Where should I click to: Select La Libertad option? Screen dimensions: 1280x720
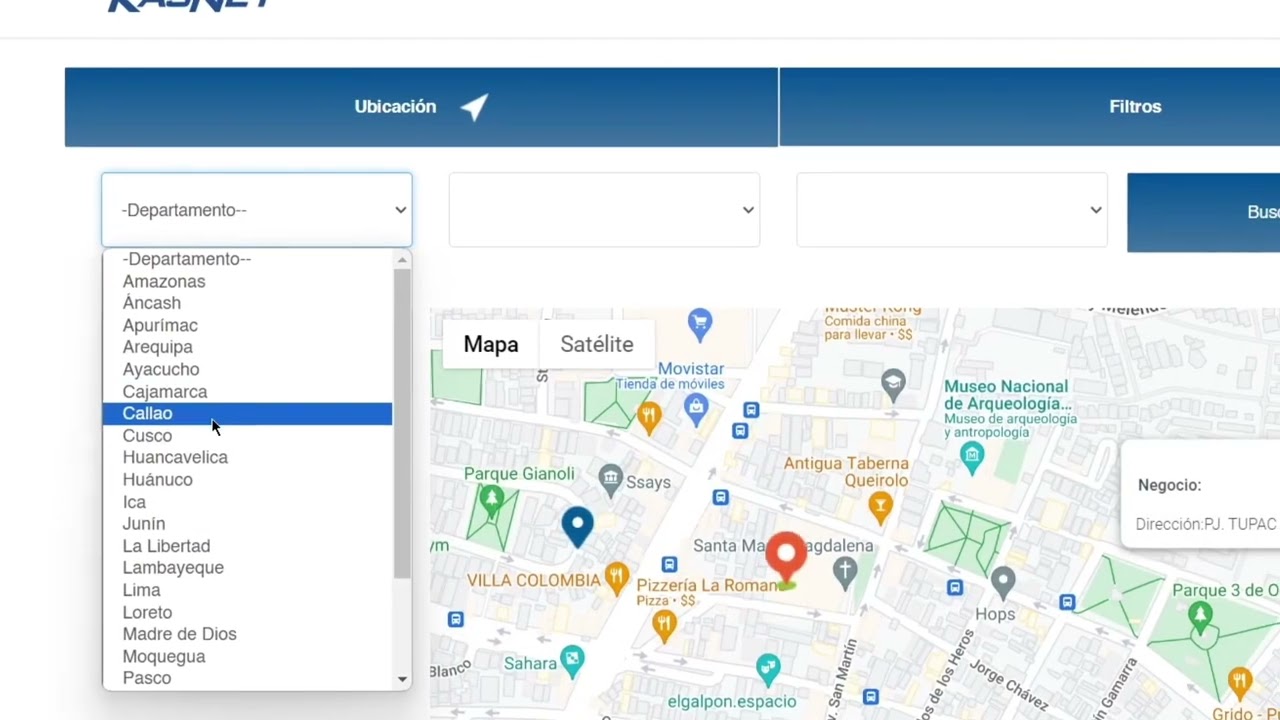247,545
